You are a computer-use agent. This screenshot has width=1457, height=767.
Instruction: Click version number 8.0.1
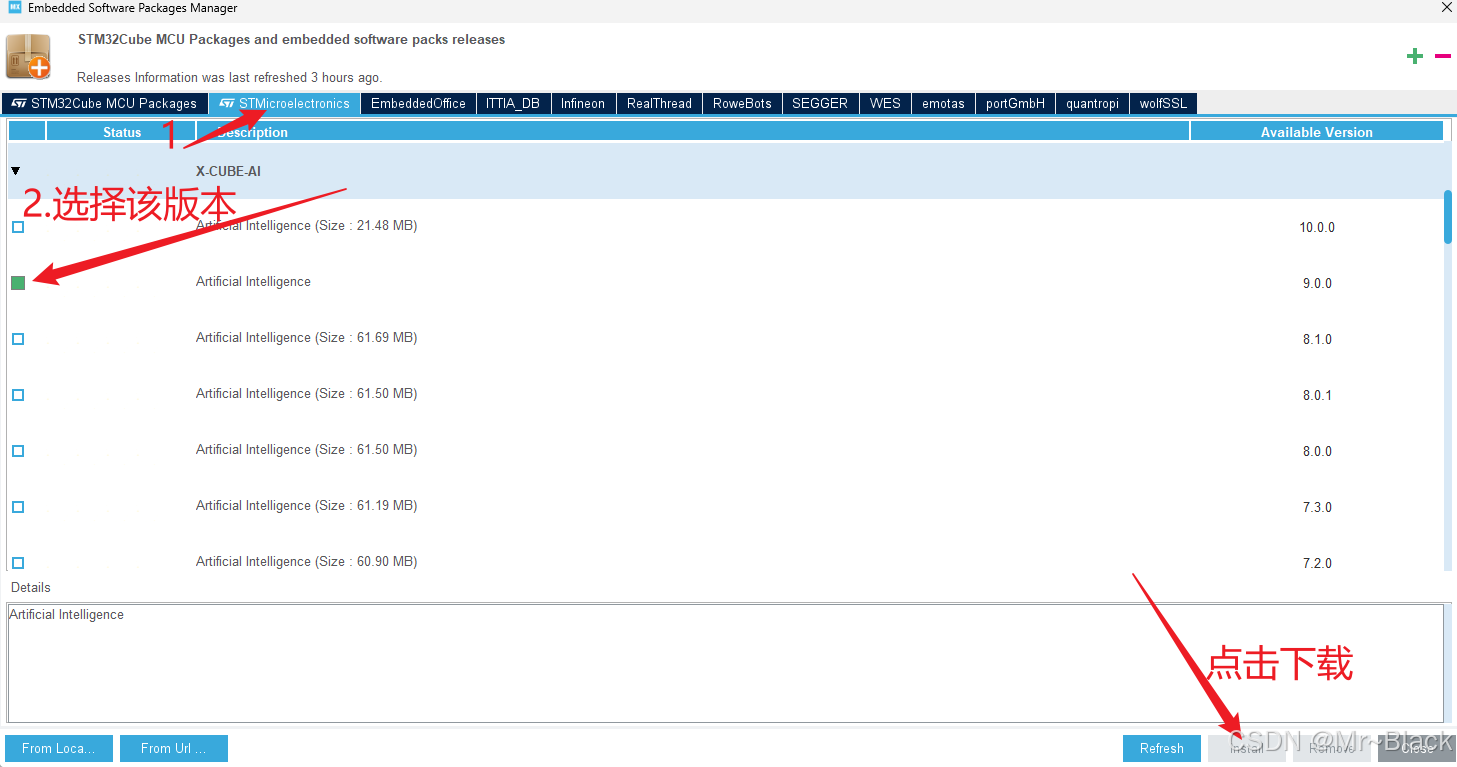point(1317,395)
